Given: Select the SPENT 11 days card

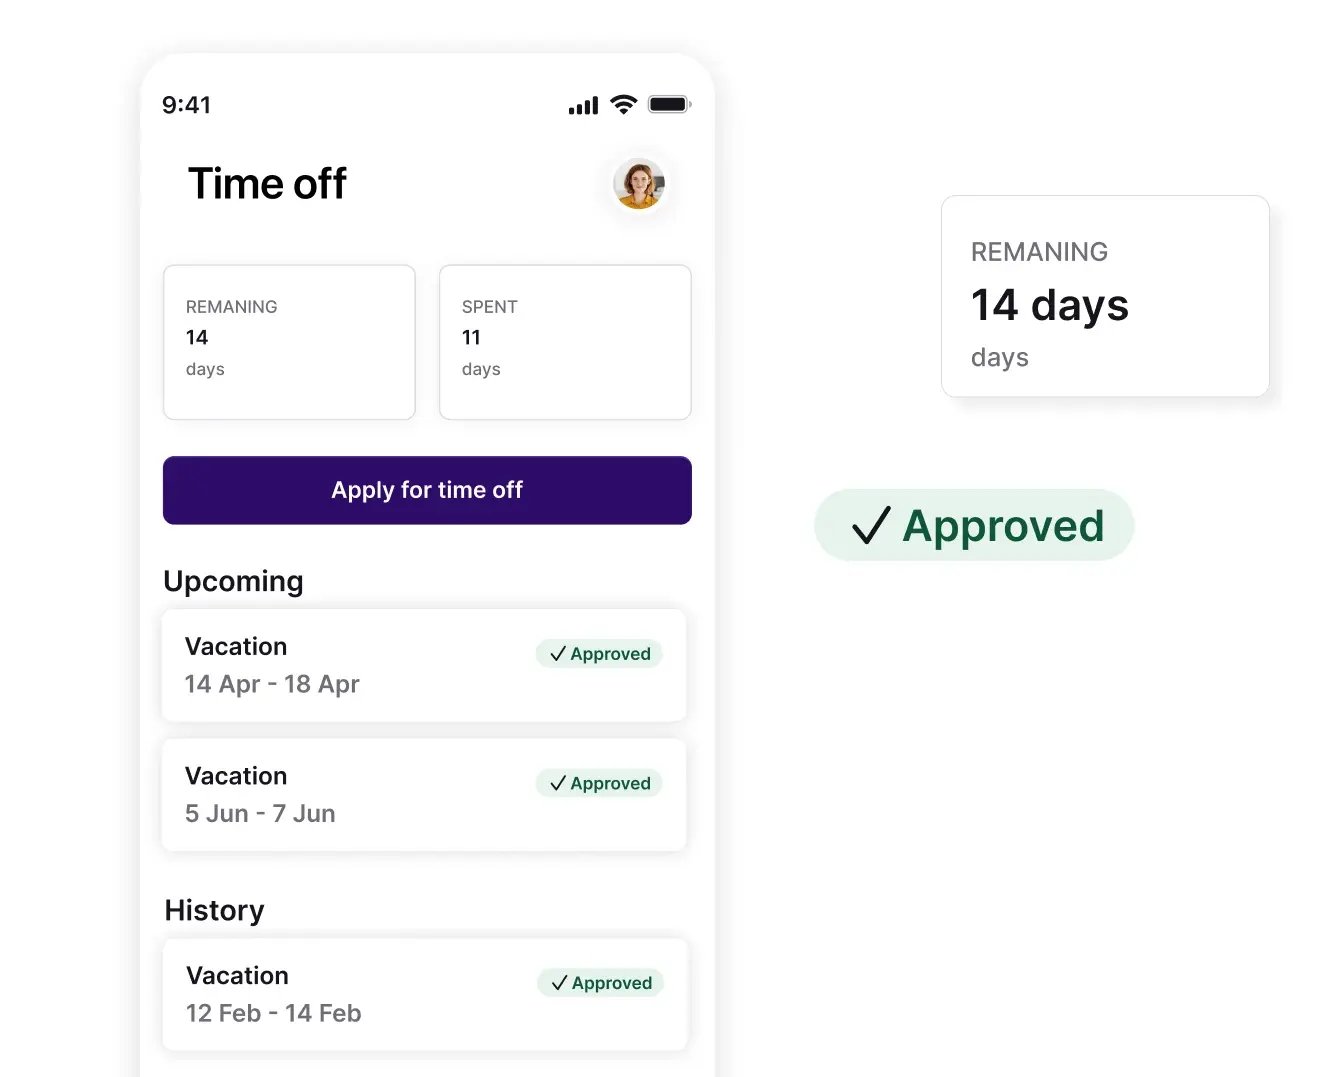Looking at the screenshot, I should tap(564, 341).
